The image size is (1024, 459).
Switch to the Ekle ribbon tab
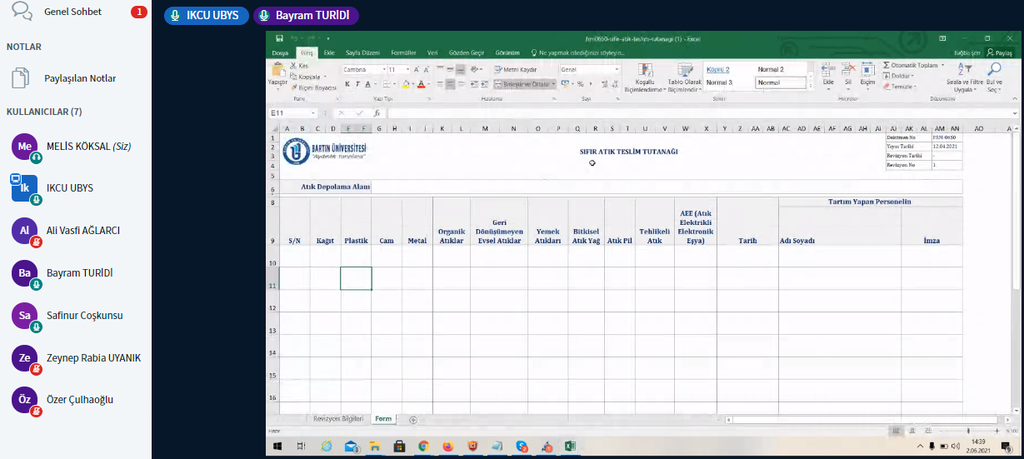coord(330,52)
